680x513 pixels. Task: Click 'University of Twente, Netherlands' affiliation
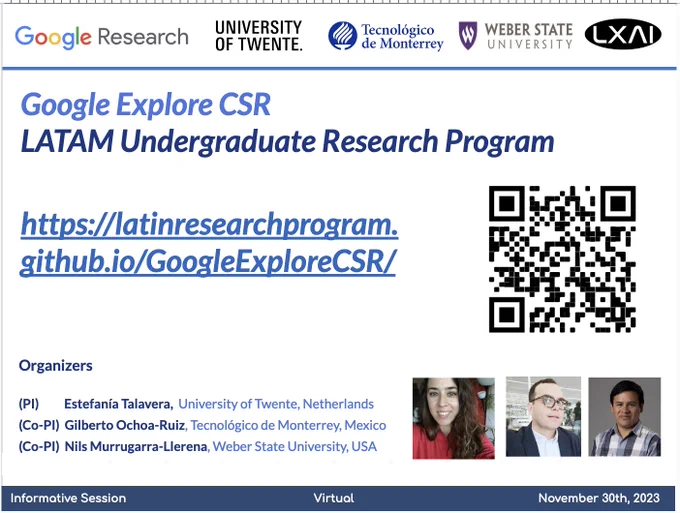tap(276, 404)
